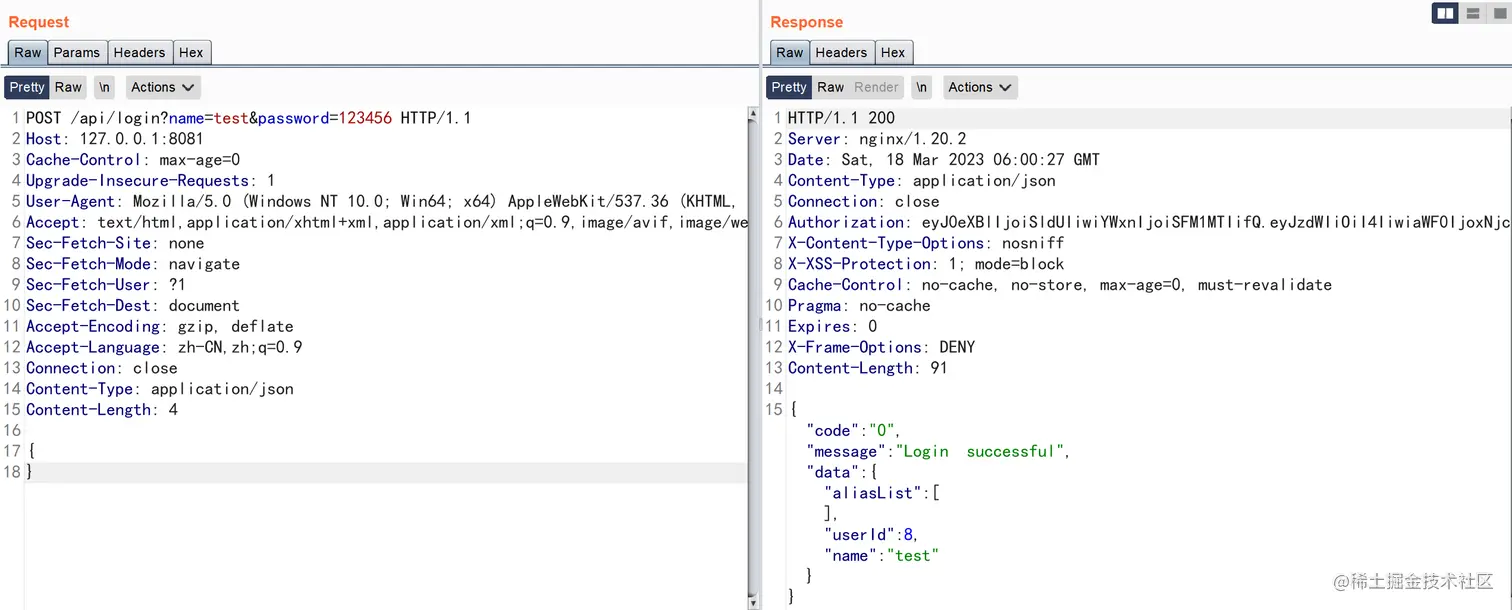The image size is (1512, 610).
Task: Click the Request editor vertical scrollbar
Action: pos(753,358)
